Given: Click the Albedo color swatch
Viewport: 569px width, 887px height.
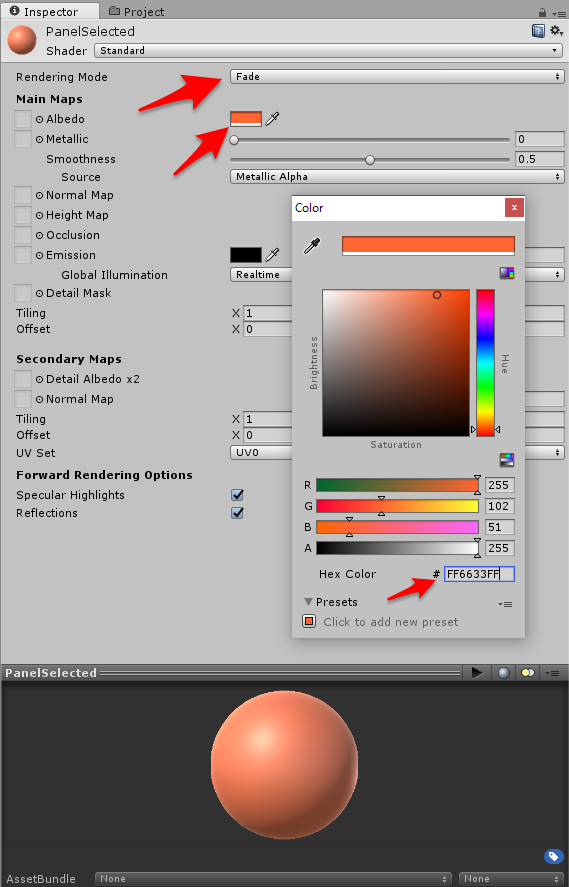Looking at the screenshot, I should click(x=246, y=119).
